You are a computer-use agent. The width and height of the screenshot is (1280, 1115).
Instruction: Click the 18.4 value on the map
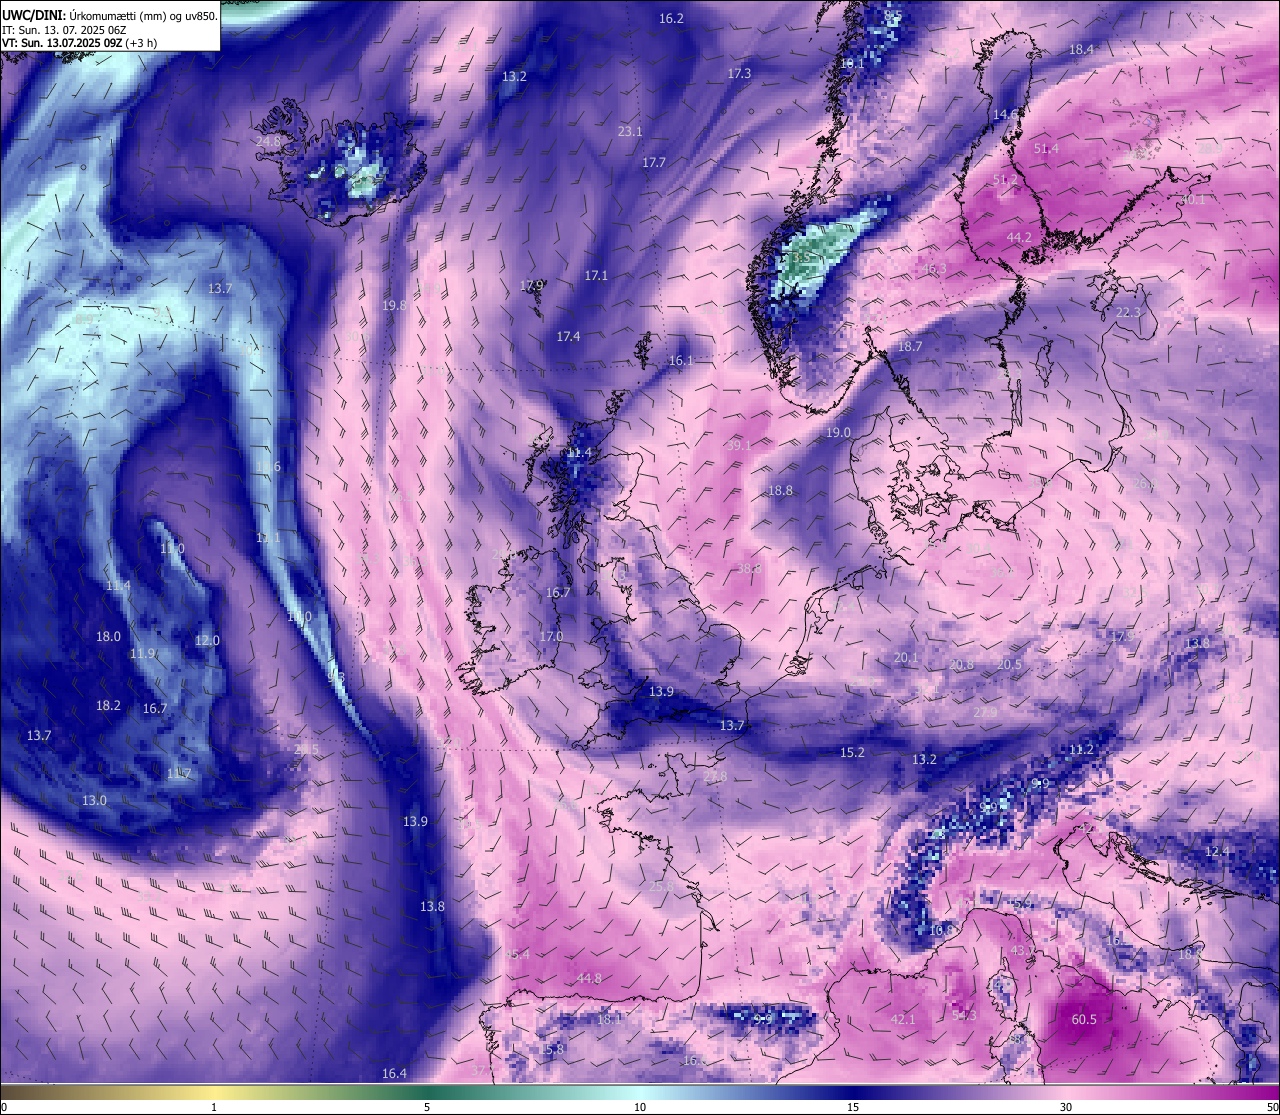click(1082, 49)
